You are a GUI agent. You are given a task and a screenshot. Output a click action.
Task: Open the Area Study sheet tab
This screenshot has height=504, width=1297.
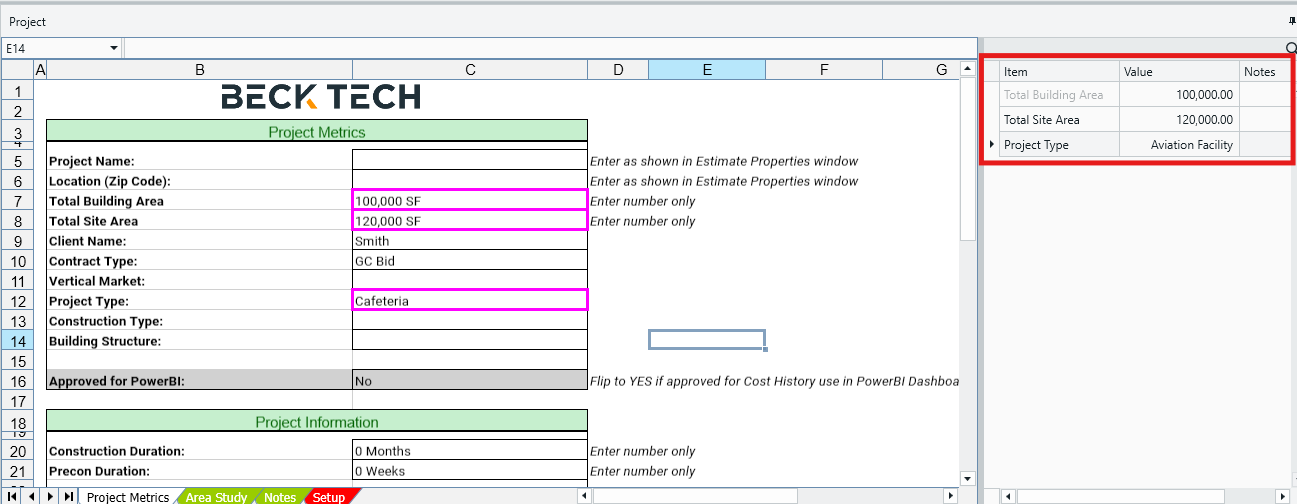pos(216,497)
